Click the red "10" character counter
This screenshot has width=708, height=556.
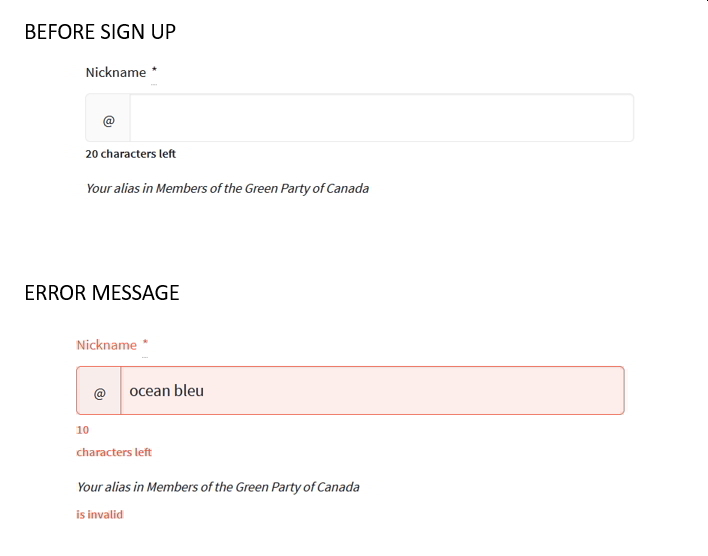click(x=83, y=430)
